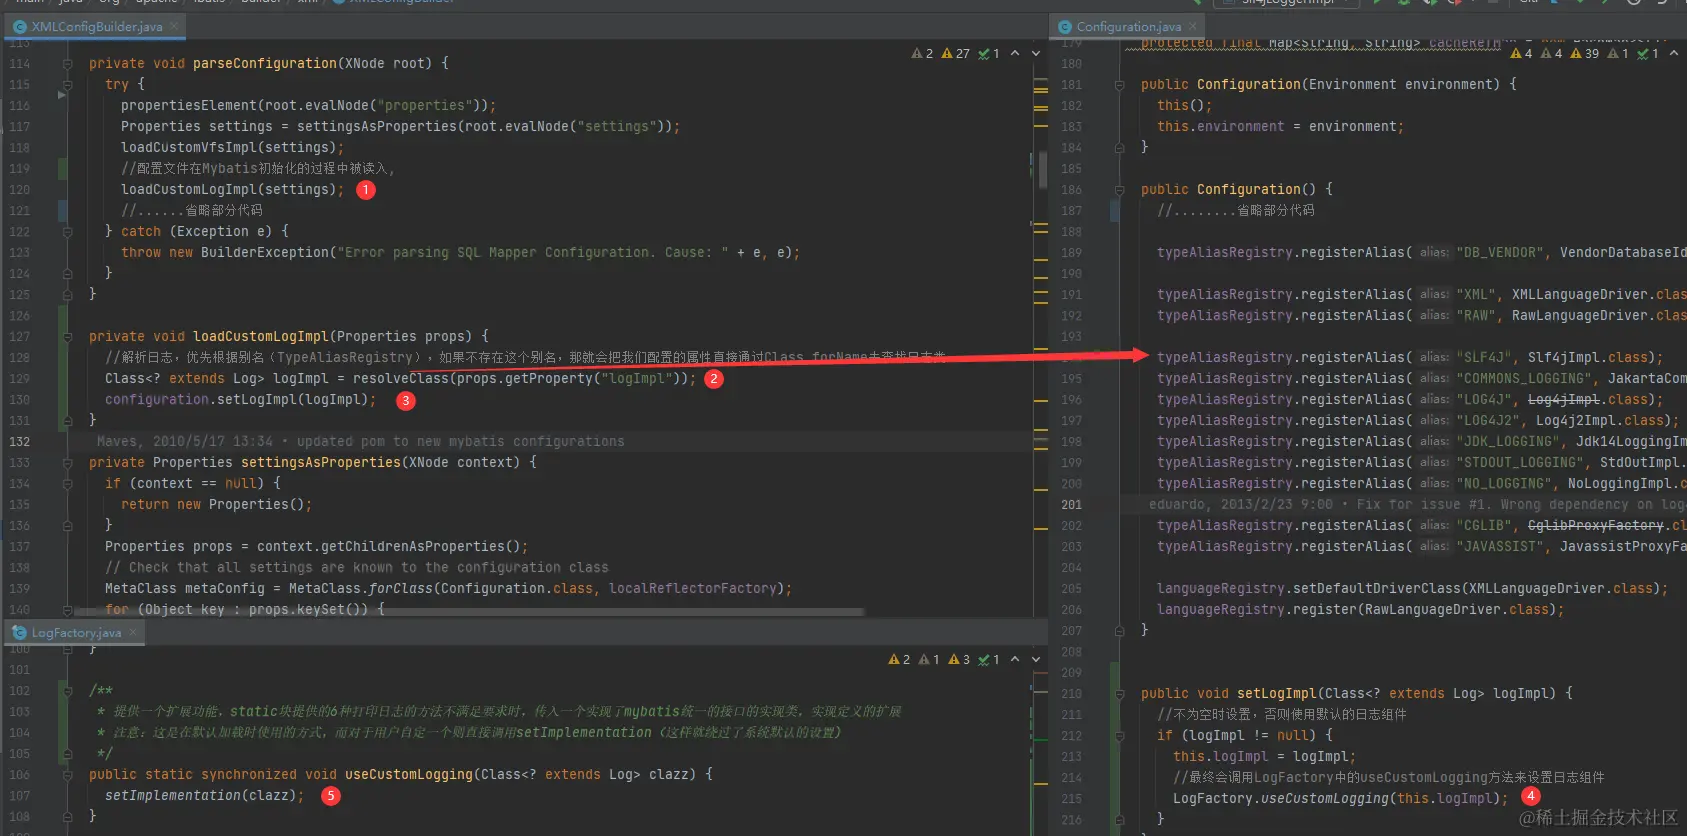
Task: Click line number 107 in the LogFactory gutter
Action: click(x=19, y=795)
